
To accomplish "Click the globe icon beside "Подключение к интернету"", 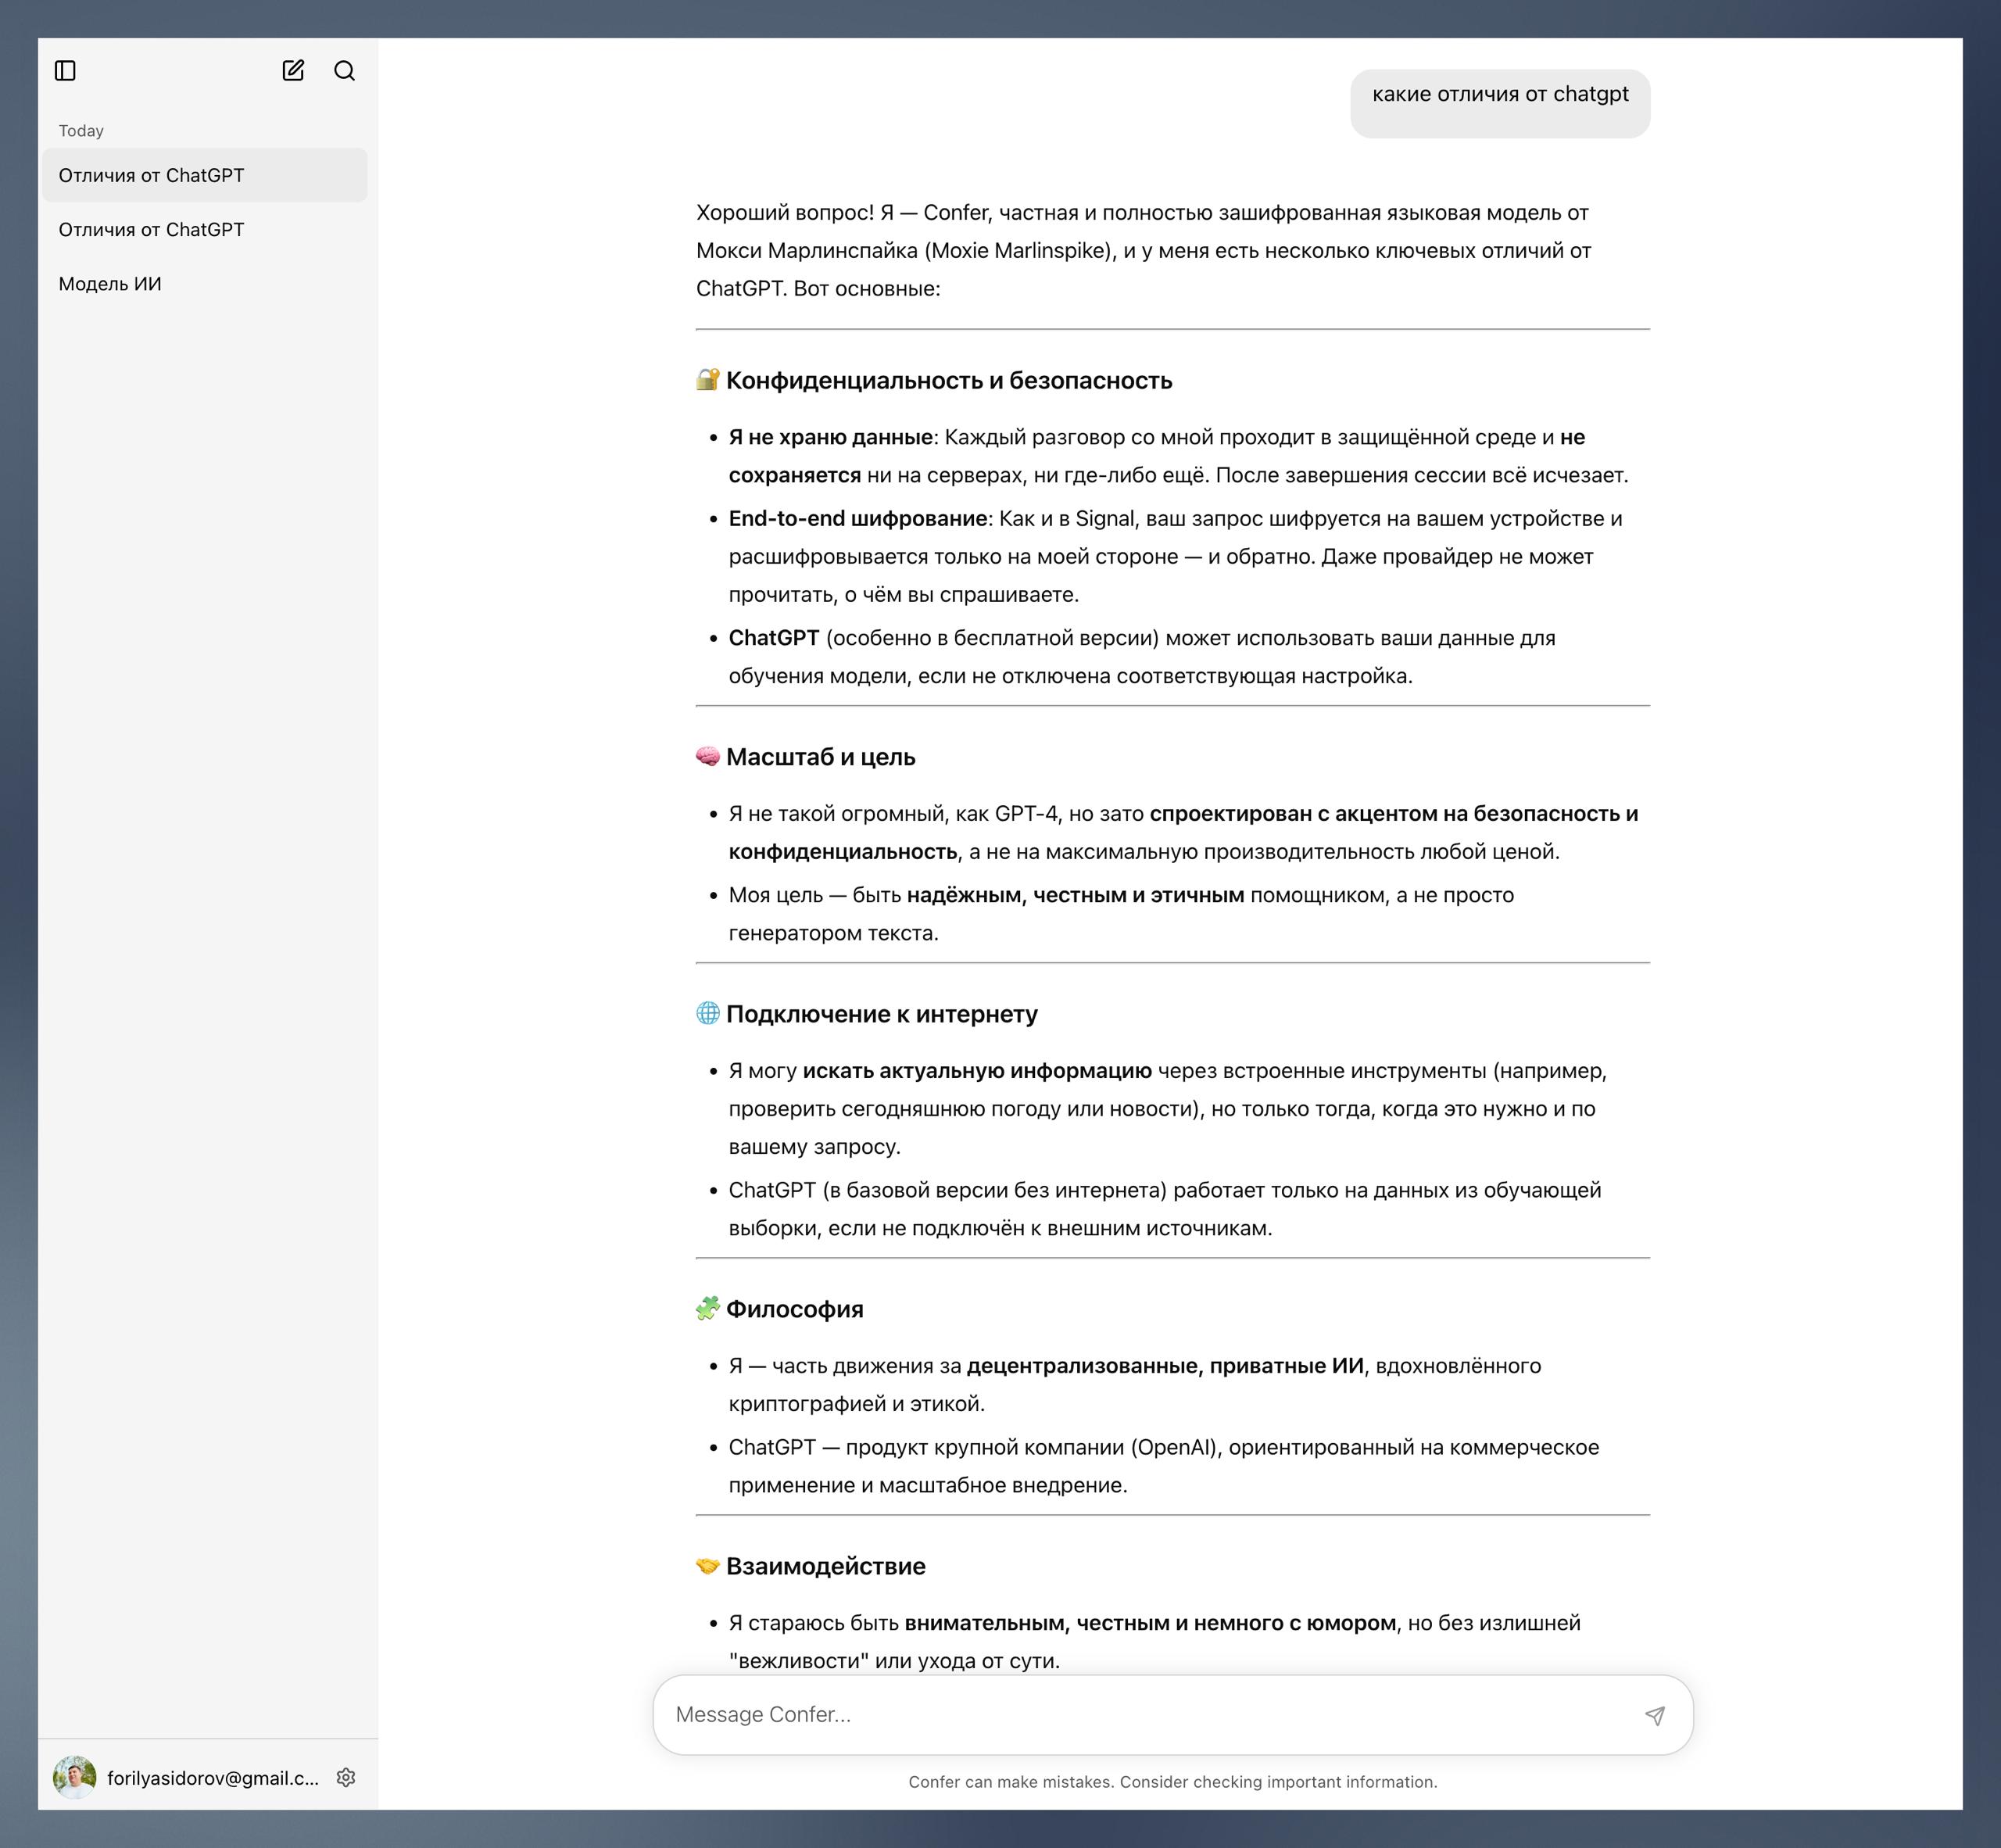I will tap(708, 1013).
